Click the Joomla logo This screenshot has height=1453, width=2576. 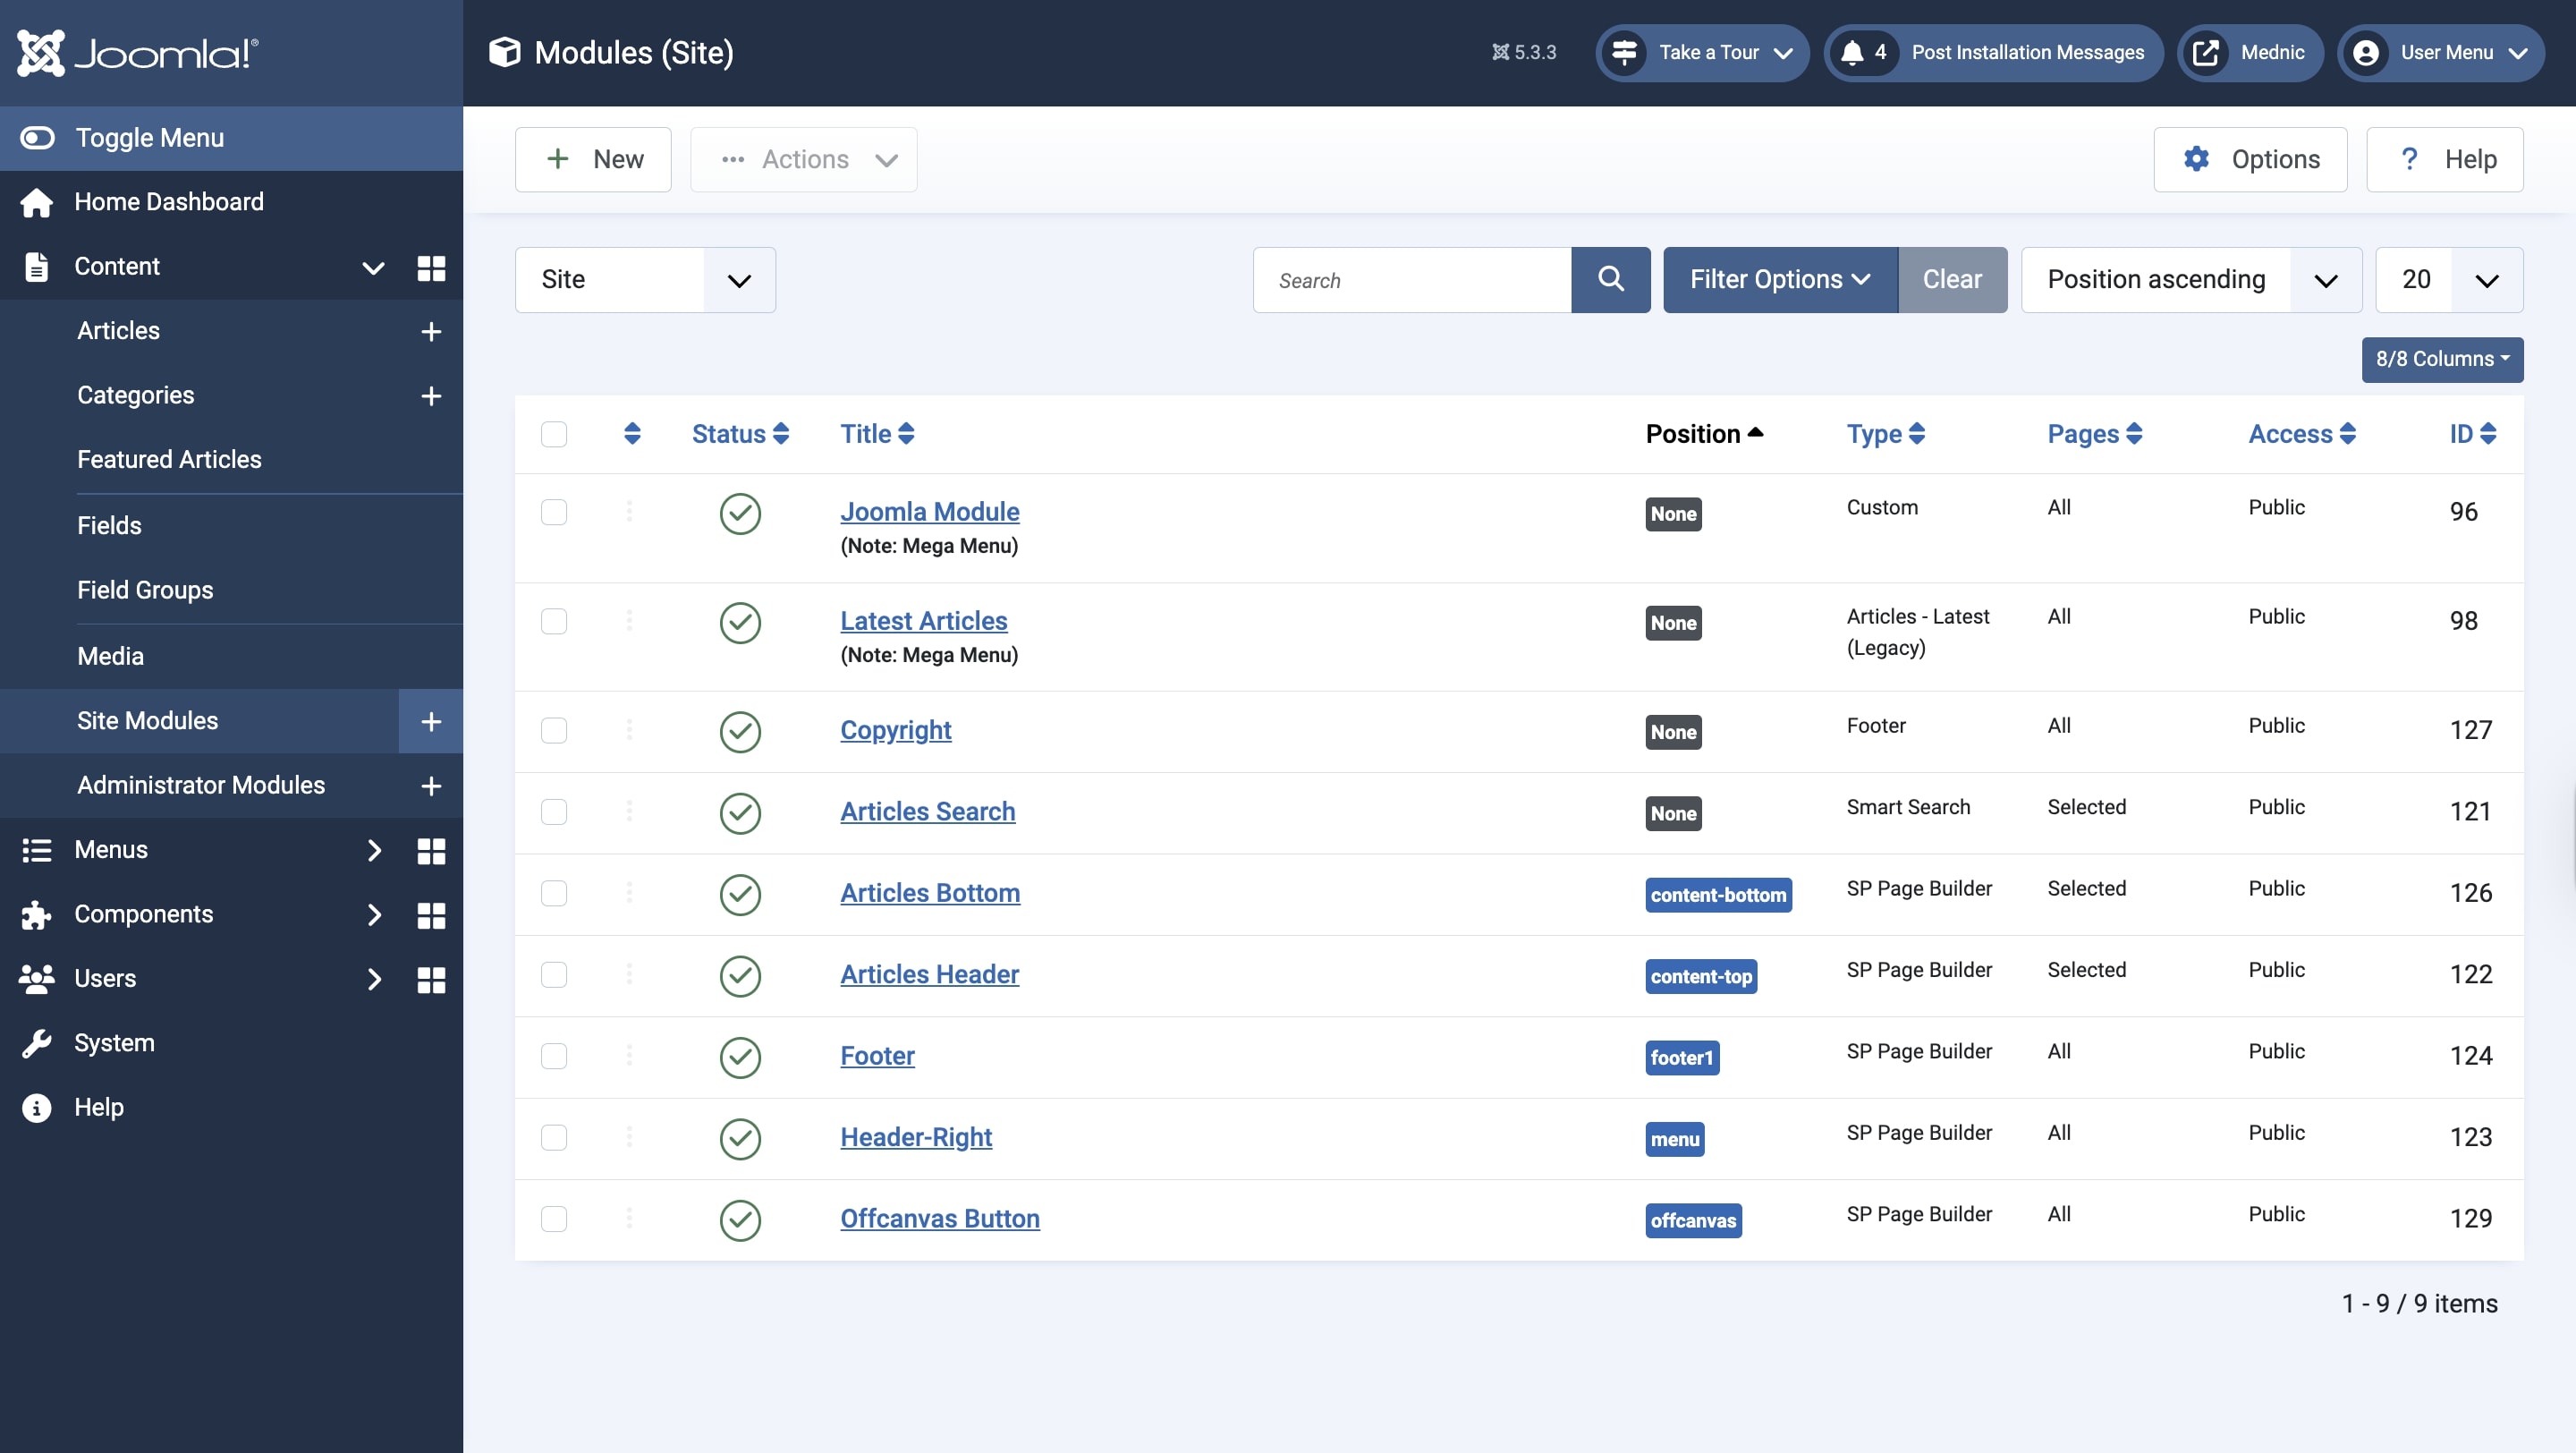138,52
